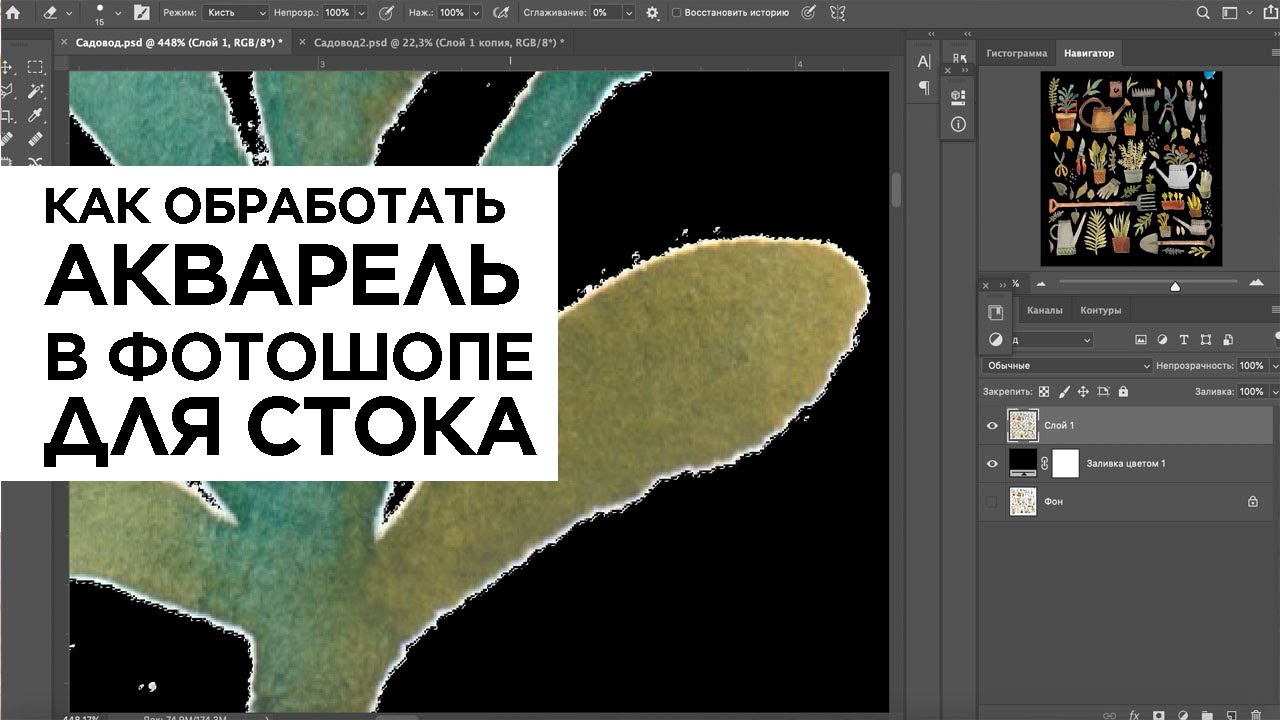Hide the Слой 1 layer
The height and width of the screenshot is (720, 1280).
pos(992,426)
